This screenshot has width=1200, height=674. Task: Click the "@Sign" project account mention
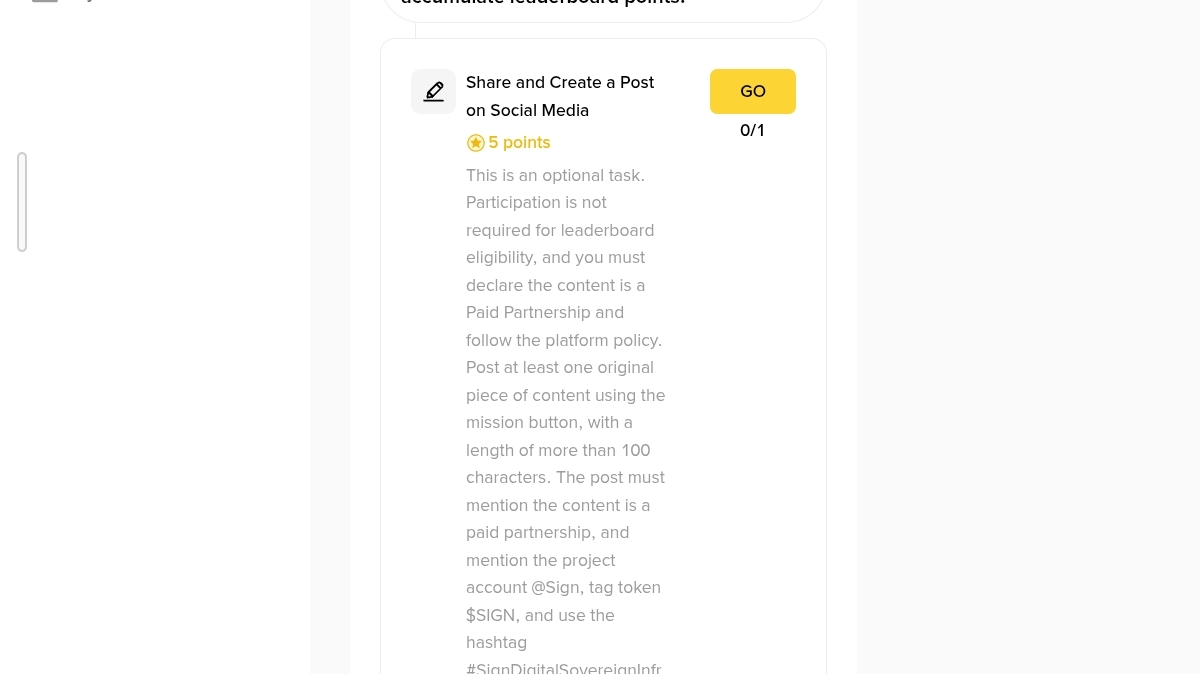[555, 587]
